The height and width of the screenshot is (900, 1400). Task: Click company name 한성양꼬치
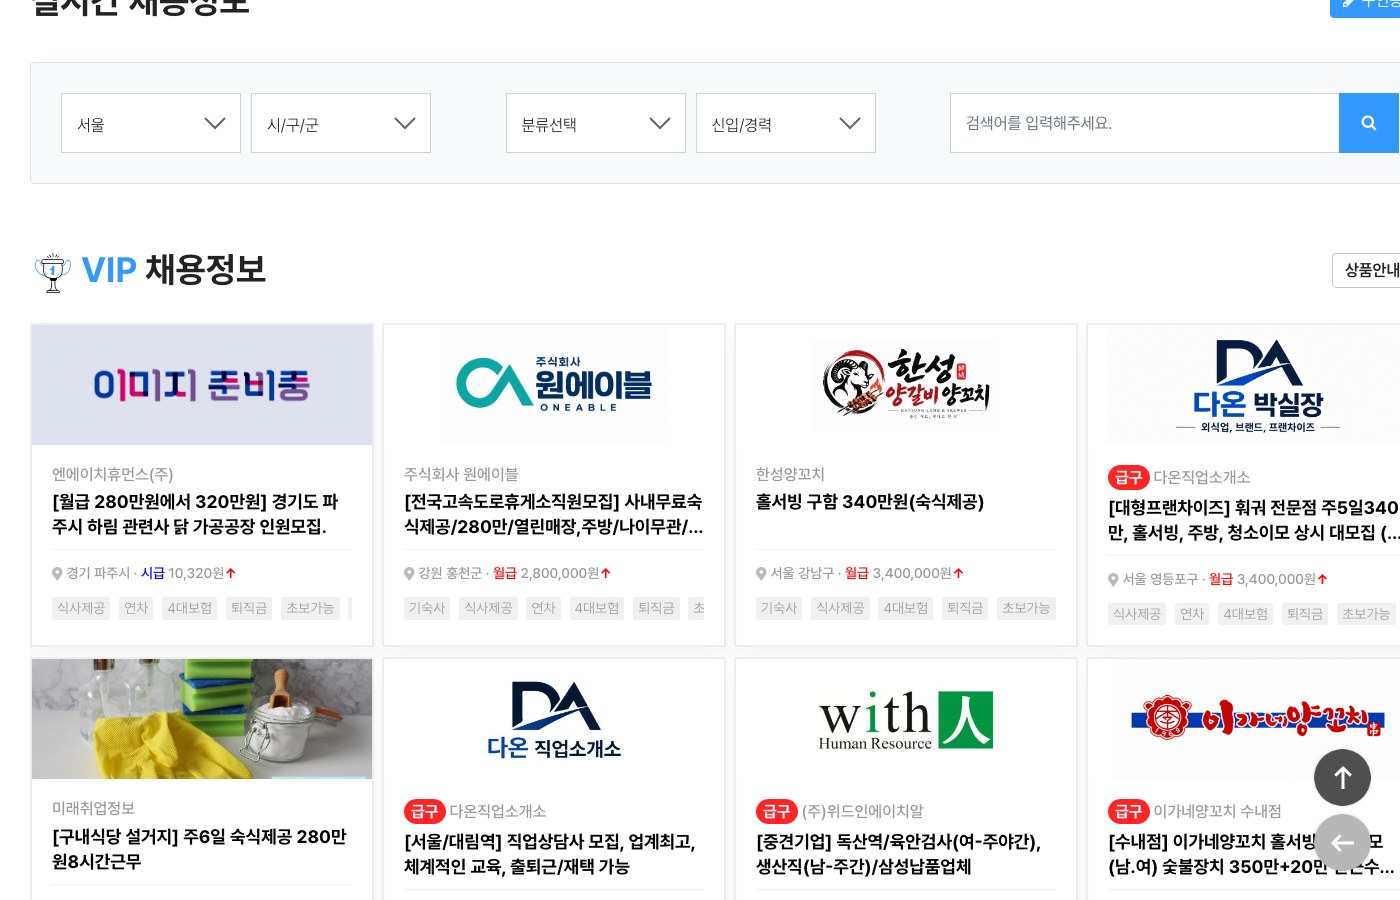(790, 474)
